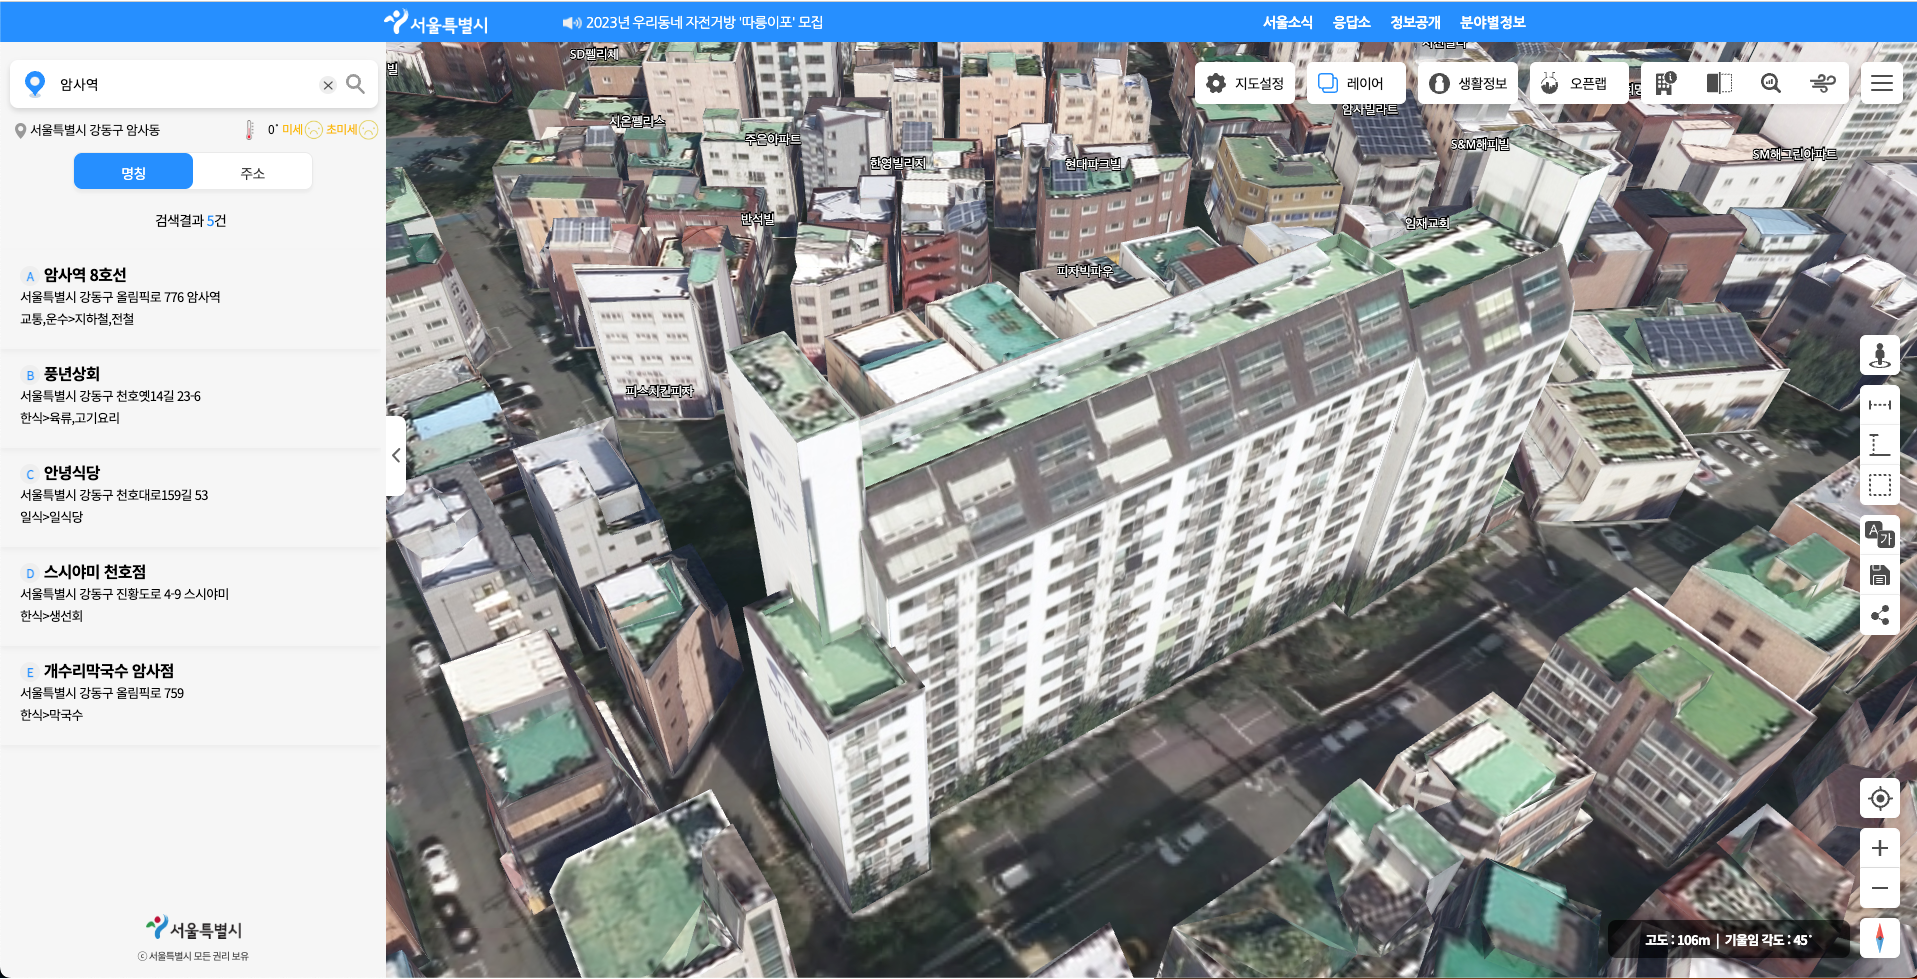Click the blue location pin in search box
Image resolution: width=1917 pixels, height=979 pixels.
[x=35, y=84]
